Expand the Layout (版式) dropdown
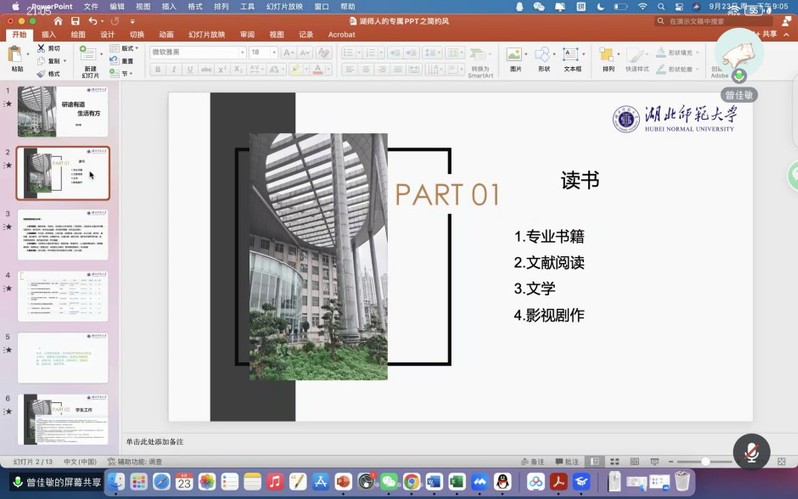798x499 pixels. click(128, 48)
